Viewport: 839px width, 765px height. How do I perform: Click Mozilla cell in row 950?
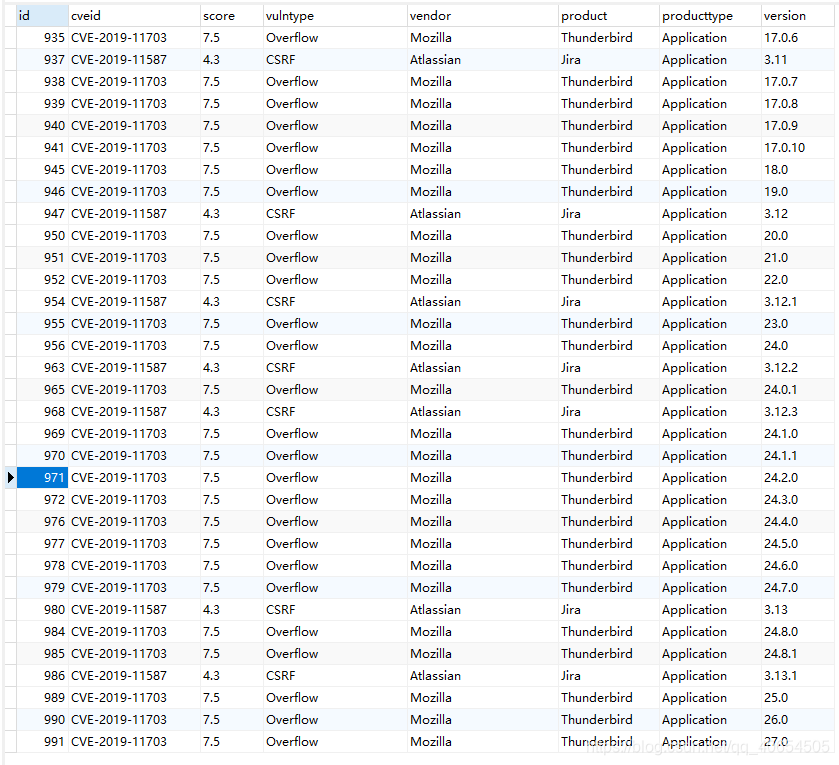pos(483,235)
